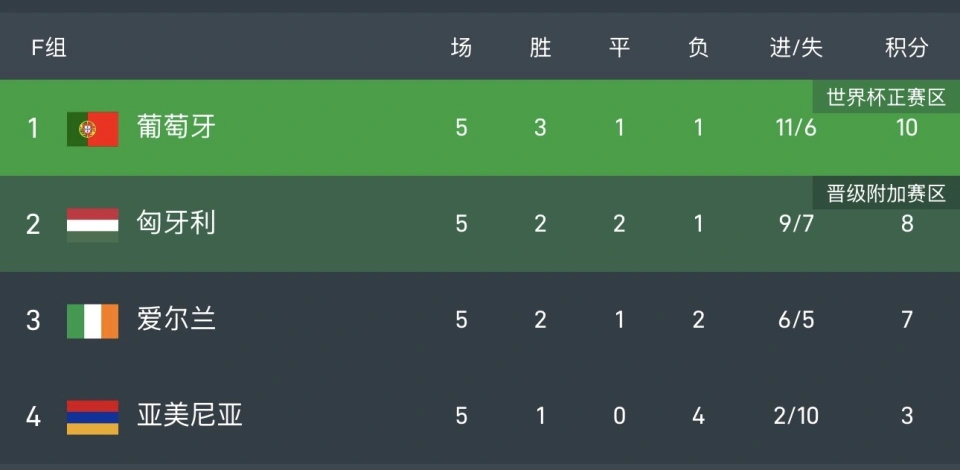Screen dimensions: 960x470
Task: Click the Ireland flag icon
Action: pos(92,320)
